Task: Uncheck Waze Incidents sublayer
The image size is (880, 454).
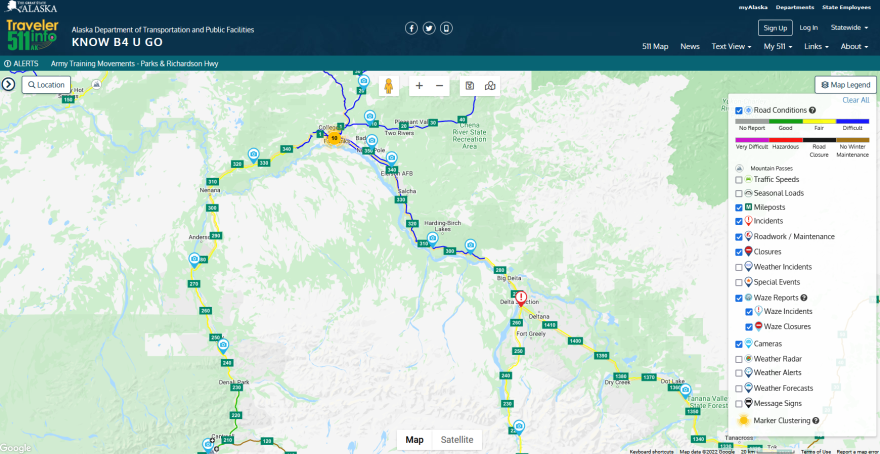Action: (749, 311)
